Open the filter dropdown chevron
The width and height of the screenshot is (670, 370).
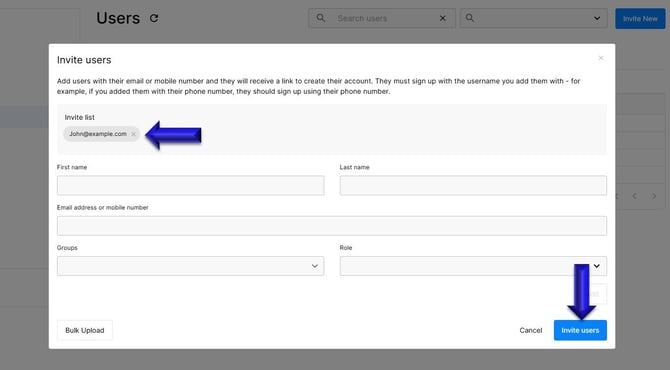[x=597, y=18]
